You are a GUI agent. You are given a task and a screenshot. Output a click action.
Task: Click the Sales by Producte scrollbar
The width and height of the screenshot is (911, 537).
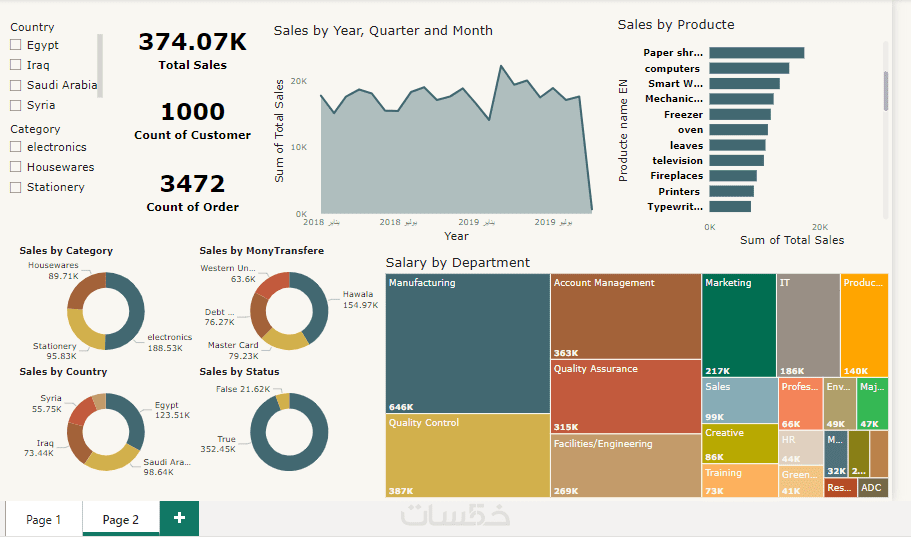coord(886,90)
